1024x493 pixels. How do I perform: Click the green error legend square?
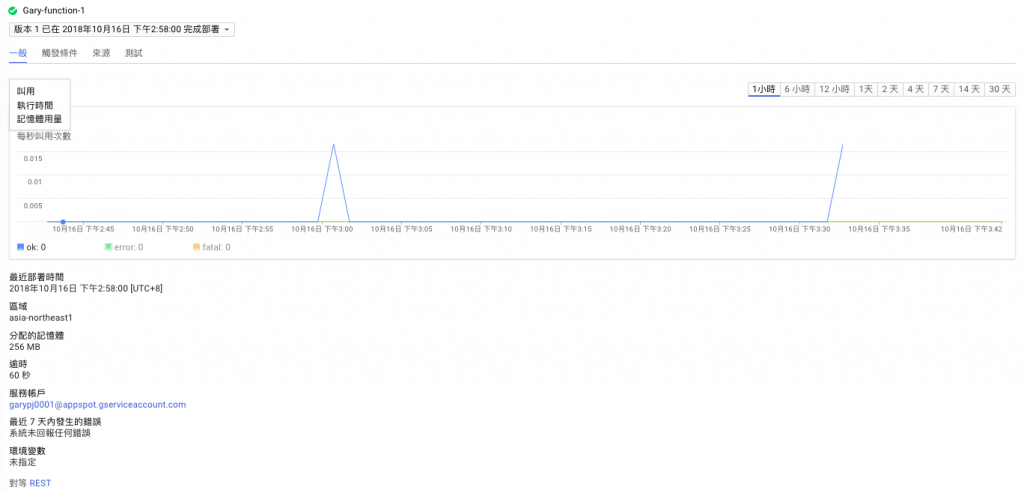click(108, 247)
